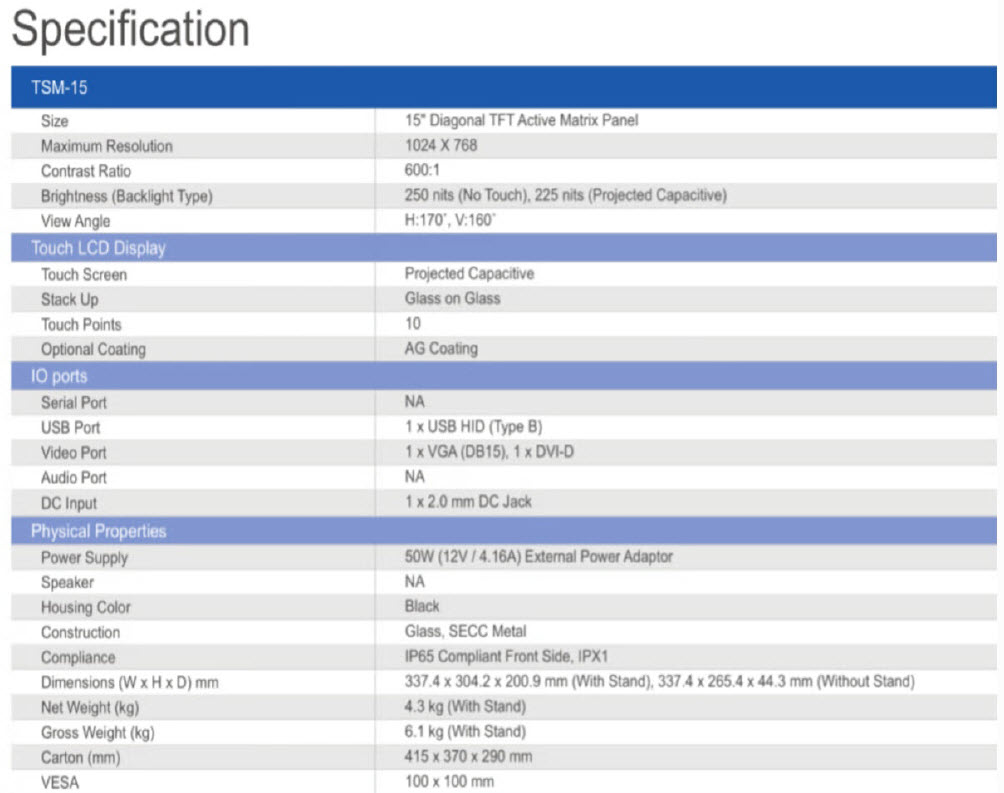Viewport: 1004px width, 793px height.
Task: Click Brightness (Backlight Type) label
Action: point(127,196)
